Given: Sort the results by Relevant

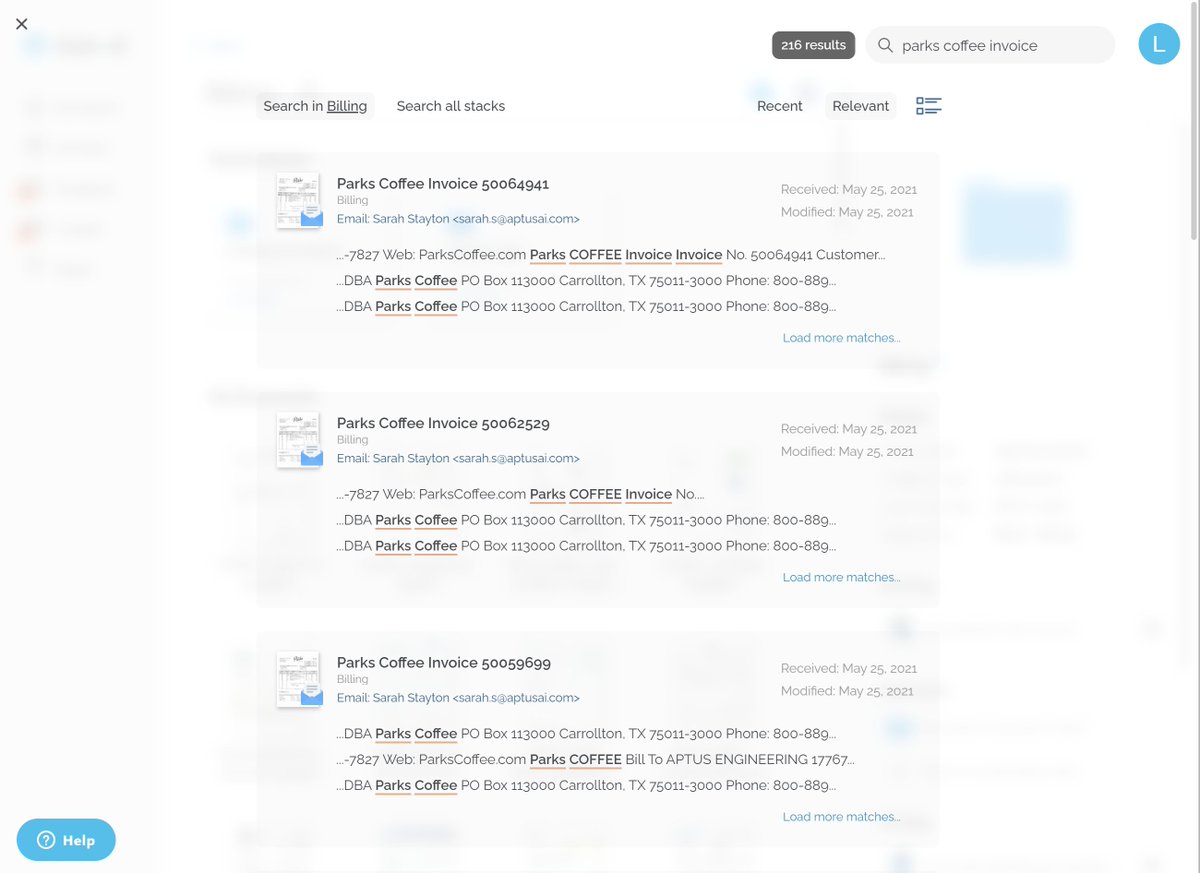Looking at the screenshot, I should coord(861,106).
